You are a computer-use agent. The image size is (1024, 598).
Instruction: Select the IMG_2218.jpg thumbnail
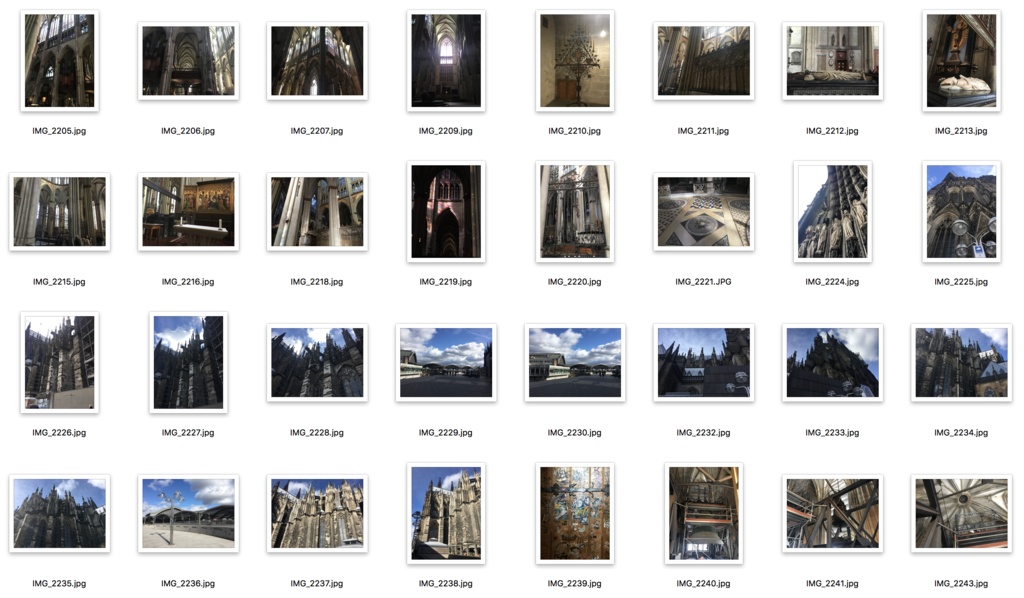click(x=317, y=212)
